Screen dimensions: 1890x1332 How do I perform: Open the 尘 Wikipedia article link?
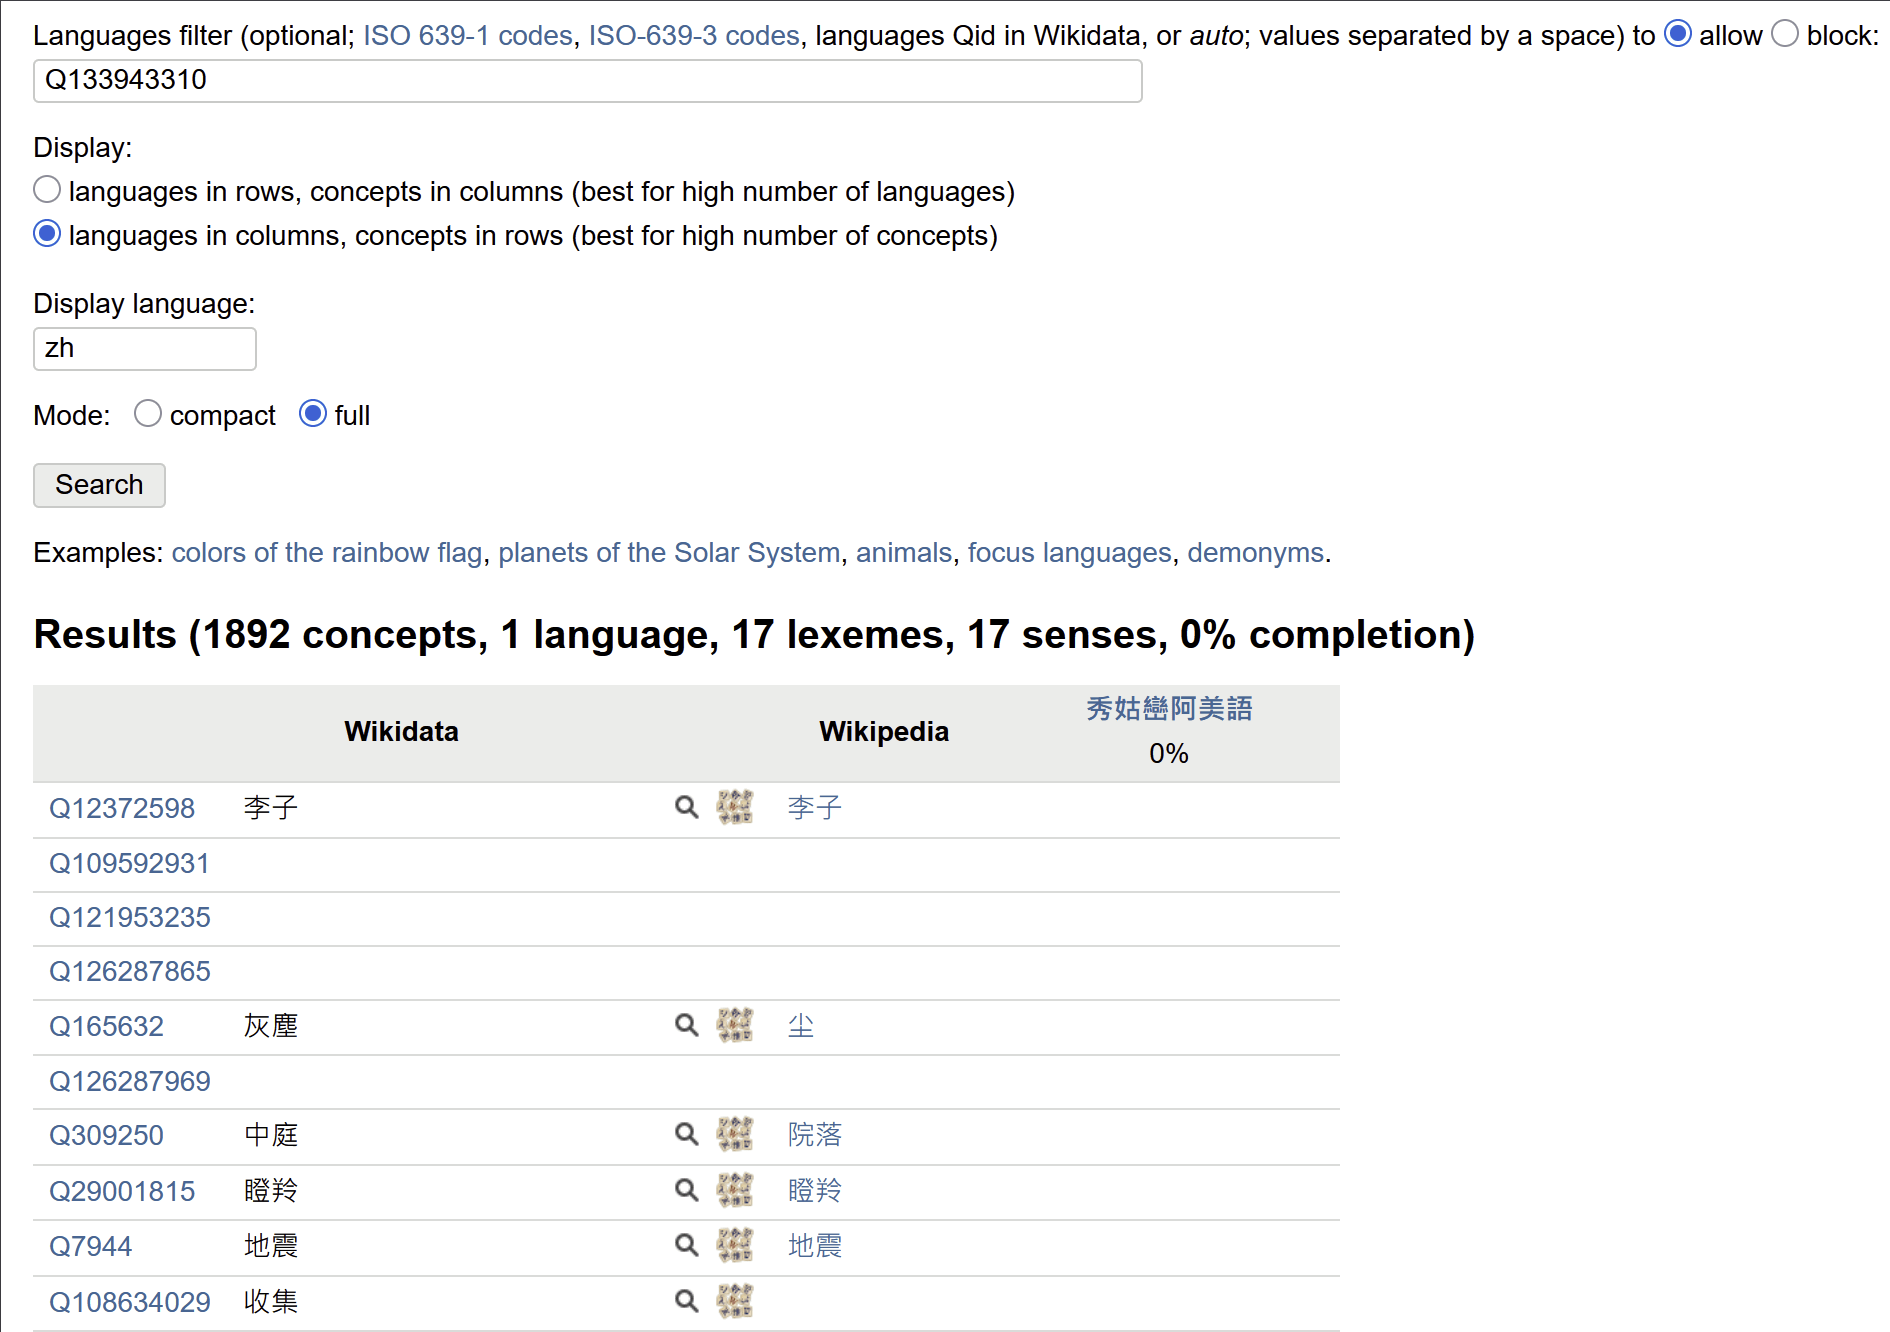[801, 1026]
